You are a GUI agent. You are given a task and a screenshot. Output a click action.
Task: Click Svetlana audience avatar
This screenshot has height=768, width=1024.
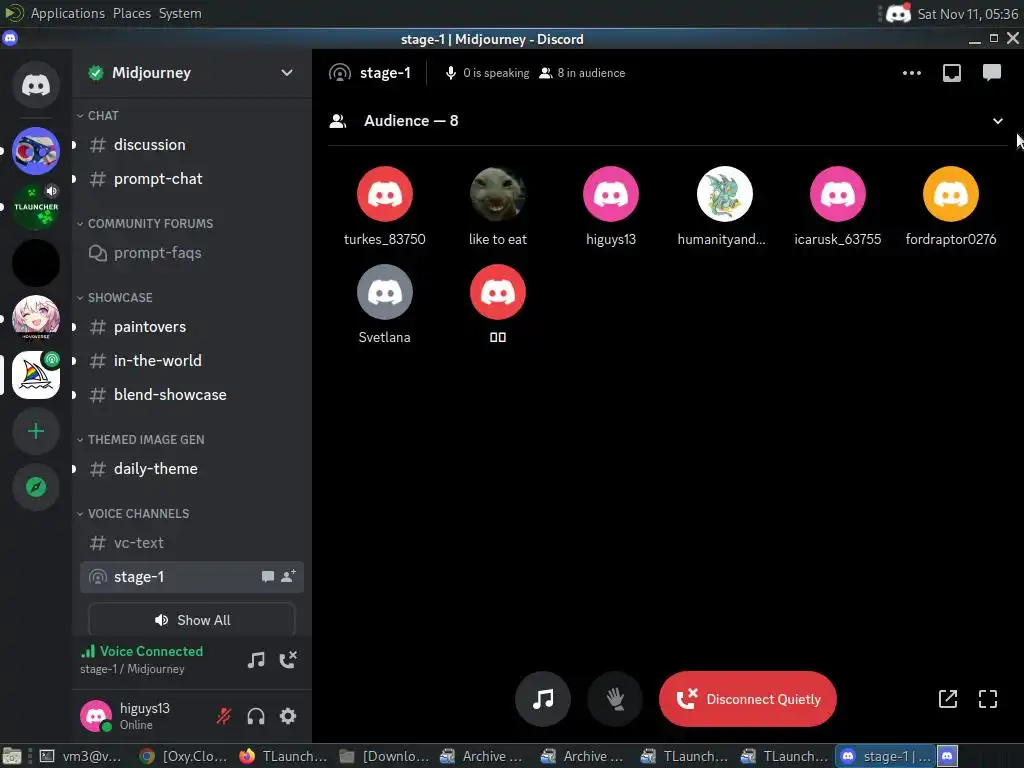tap(385, 292)
